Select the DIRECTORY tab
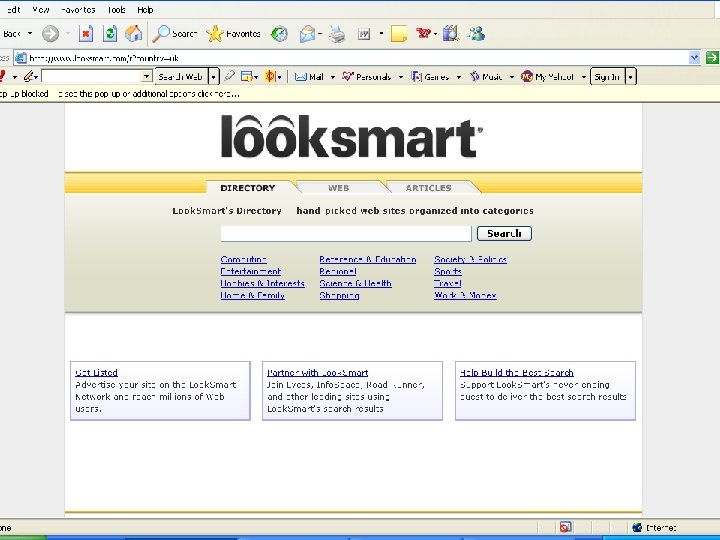 pyautogui.click(x=248, y=188)
